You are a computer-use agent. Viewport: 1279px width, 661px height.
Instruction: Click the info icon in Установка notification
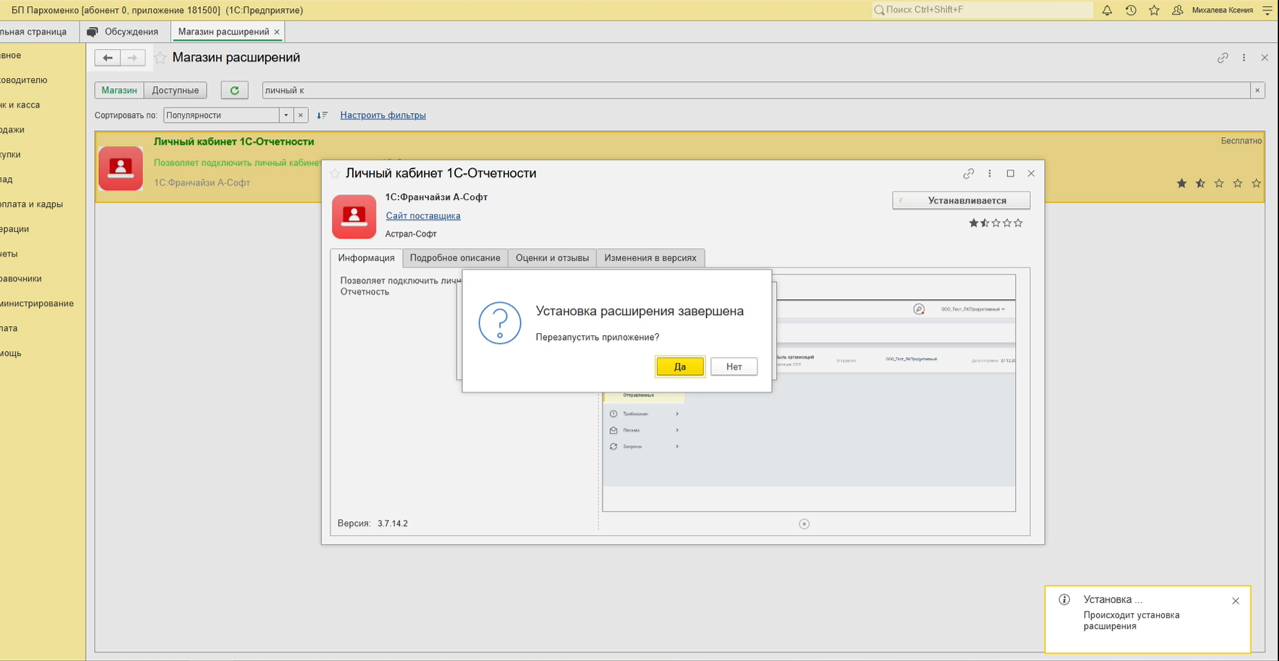coord(1064,600)
